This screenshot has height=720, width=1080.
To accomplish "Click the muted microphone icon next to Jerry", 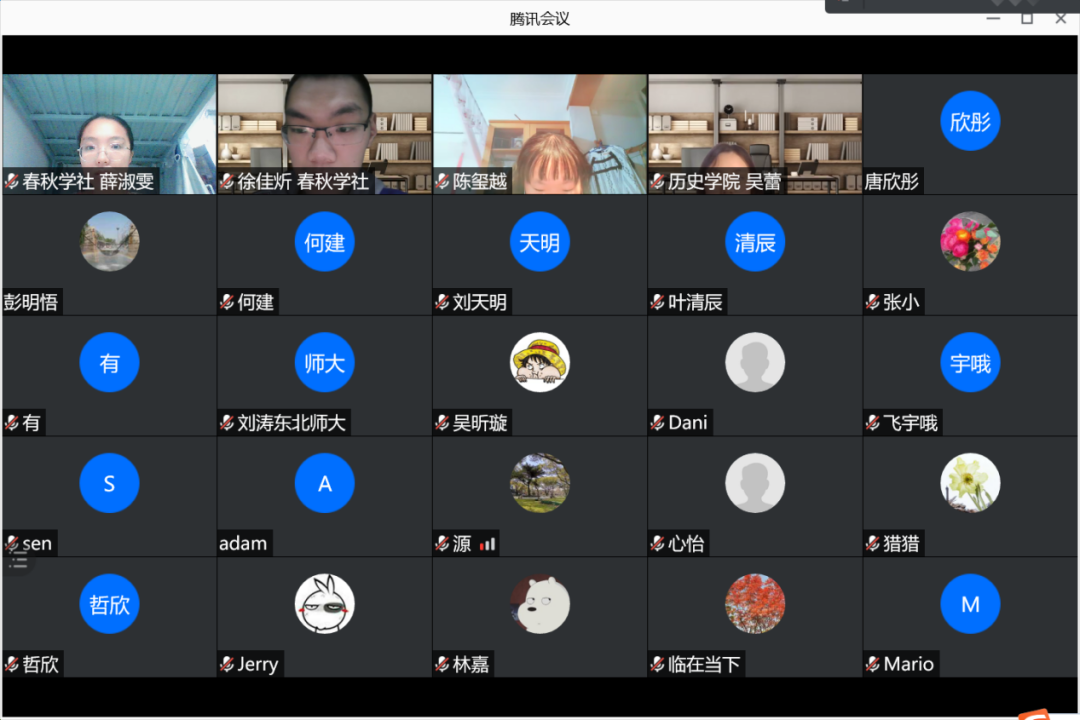I will tap(227, 664).
